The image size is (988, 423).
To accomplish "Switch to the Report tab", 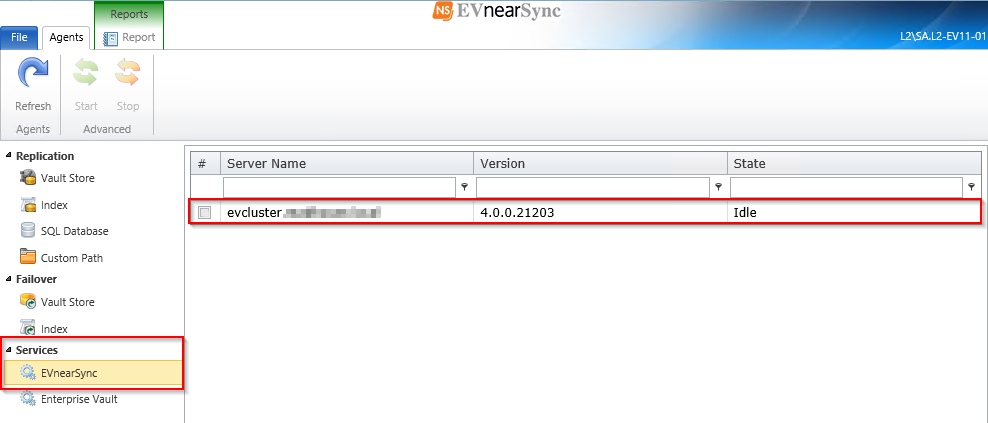I will click(129, 38).
